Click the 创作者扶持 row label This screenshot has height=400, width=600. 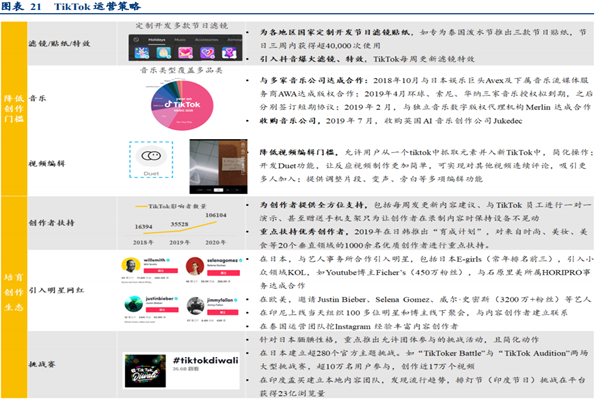pos(52,223)
